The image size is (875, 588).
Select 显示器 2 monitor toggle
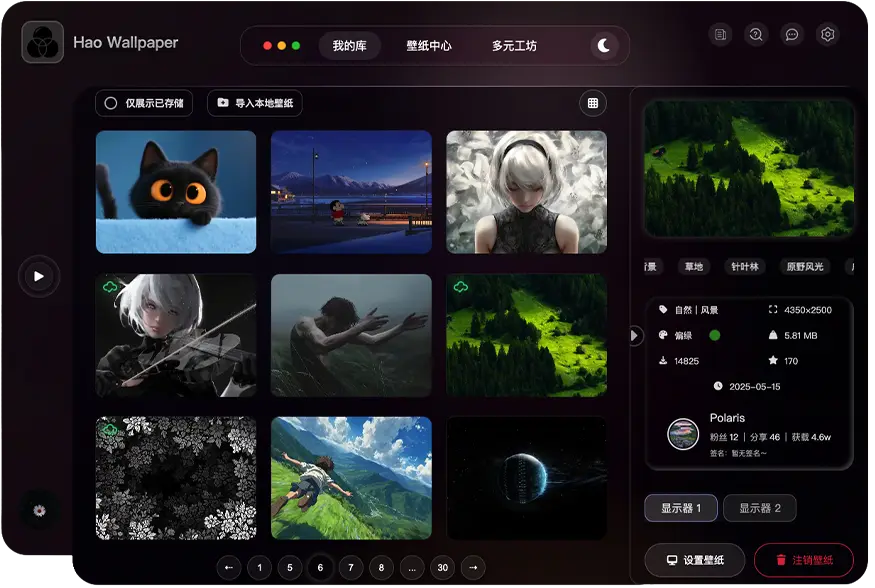759,508
